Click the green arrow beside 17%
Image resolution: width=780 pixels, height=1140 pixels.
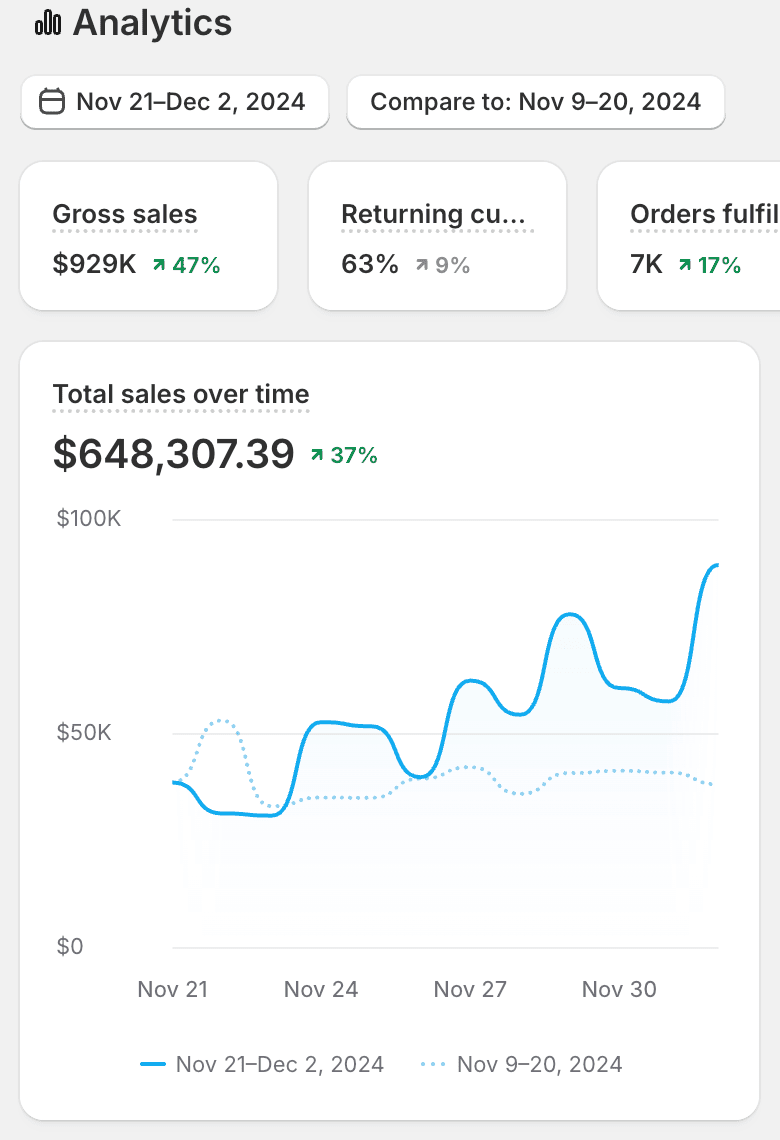click(685, 265)
